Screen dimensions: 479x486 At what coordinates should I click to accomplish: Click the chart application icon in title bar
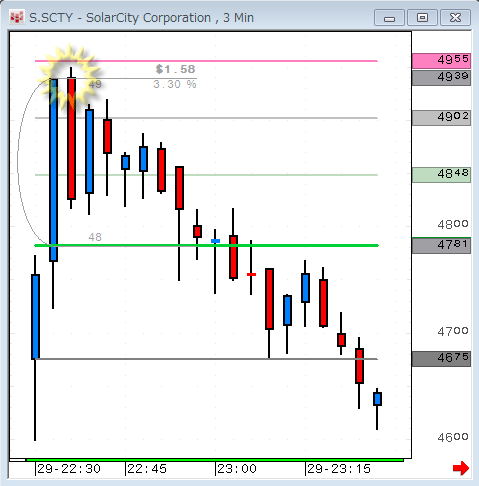click(17, 17)
